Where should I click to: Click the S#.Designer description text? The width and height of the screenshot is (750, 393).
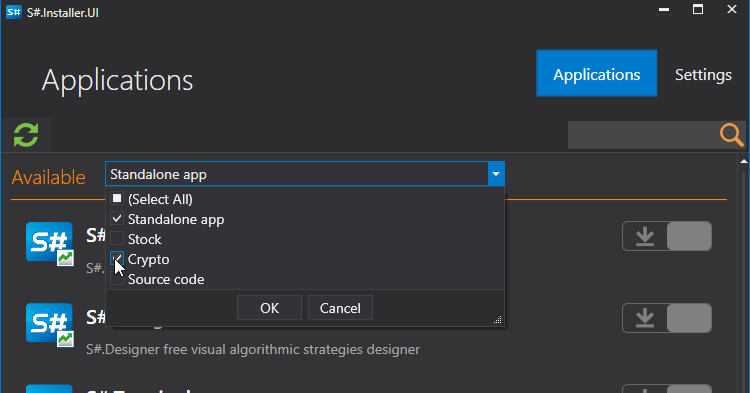(253, 349)
